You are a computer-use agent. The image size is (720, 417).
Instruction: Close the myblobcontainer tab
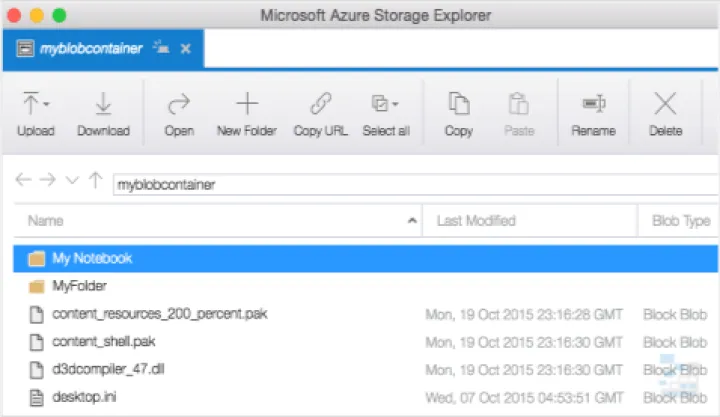coord(185,49)
